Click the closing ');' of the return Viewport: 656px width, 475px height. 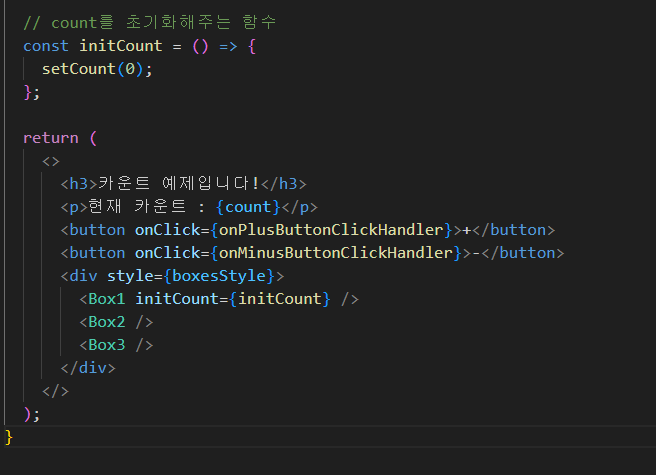pos(32,414)
